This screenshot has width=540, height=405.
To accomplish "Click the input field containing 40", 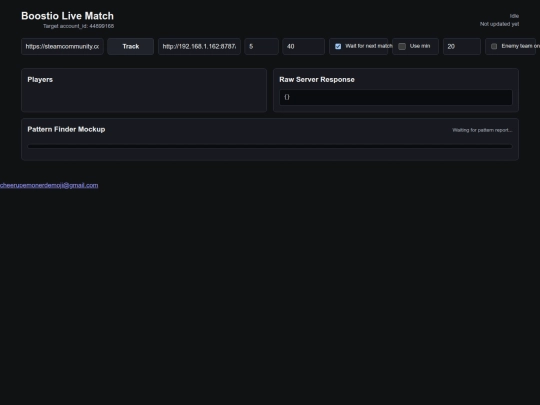I will [303, 46].
